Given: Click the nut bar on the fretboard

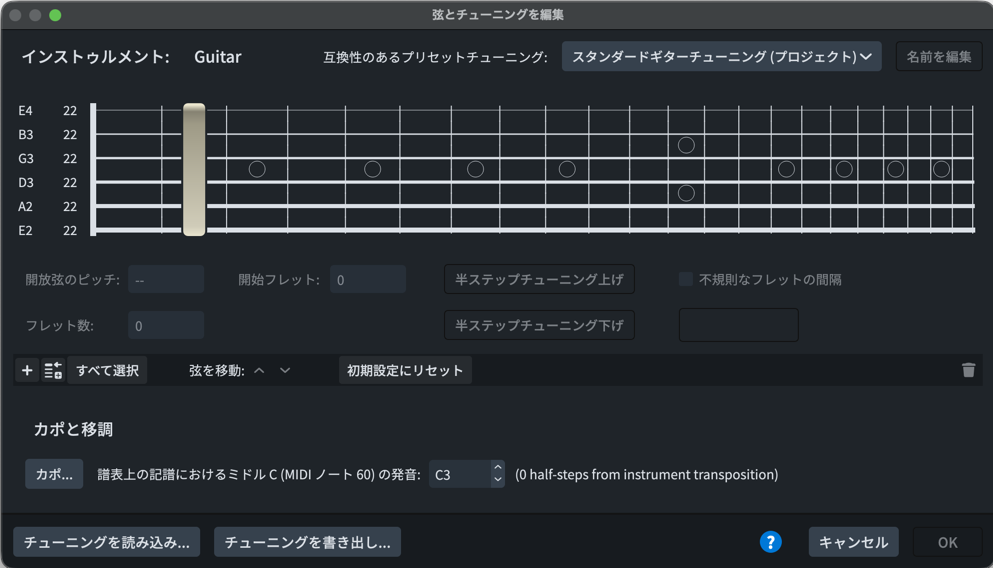Looking at the screenshot, I should coord(194,170).
